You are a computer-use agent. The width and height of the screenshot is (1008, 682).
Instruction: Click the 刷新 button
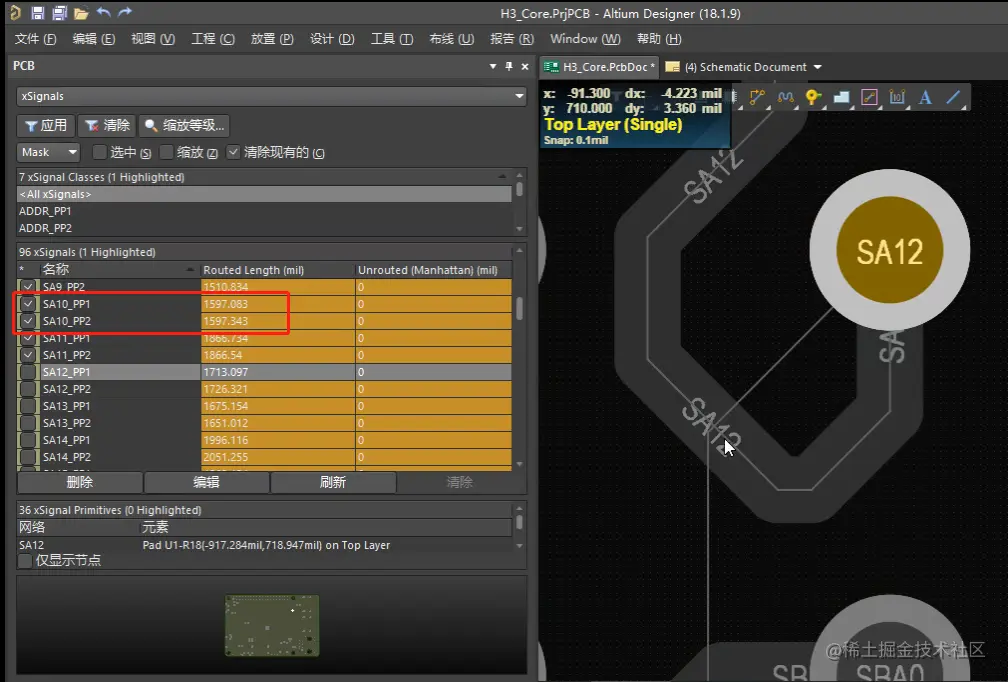click(x=333, y=482)
